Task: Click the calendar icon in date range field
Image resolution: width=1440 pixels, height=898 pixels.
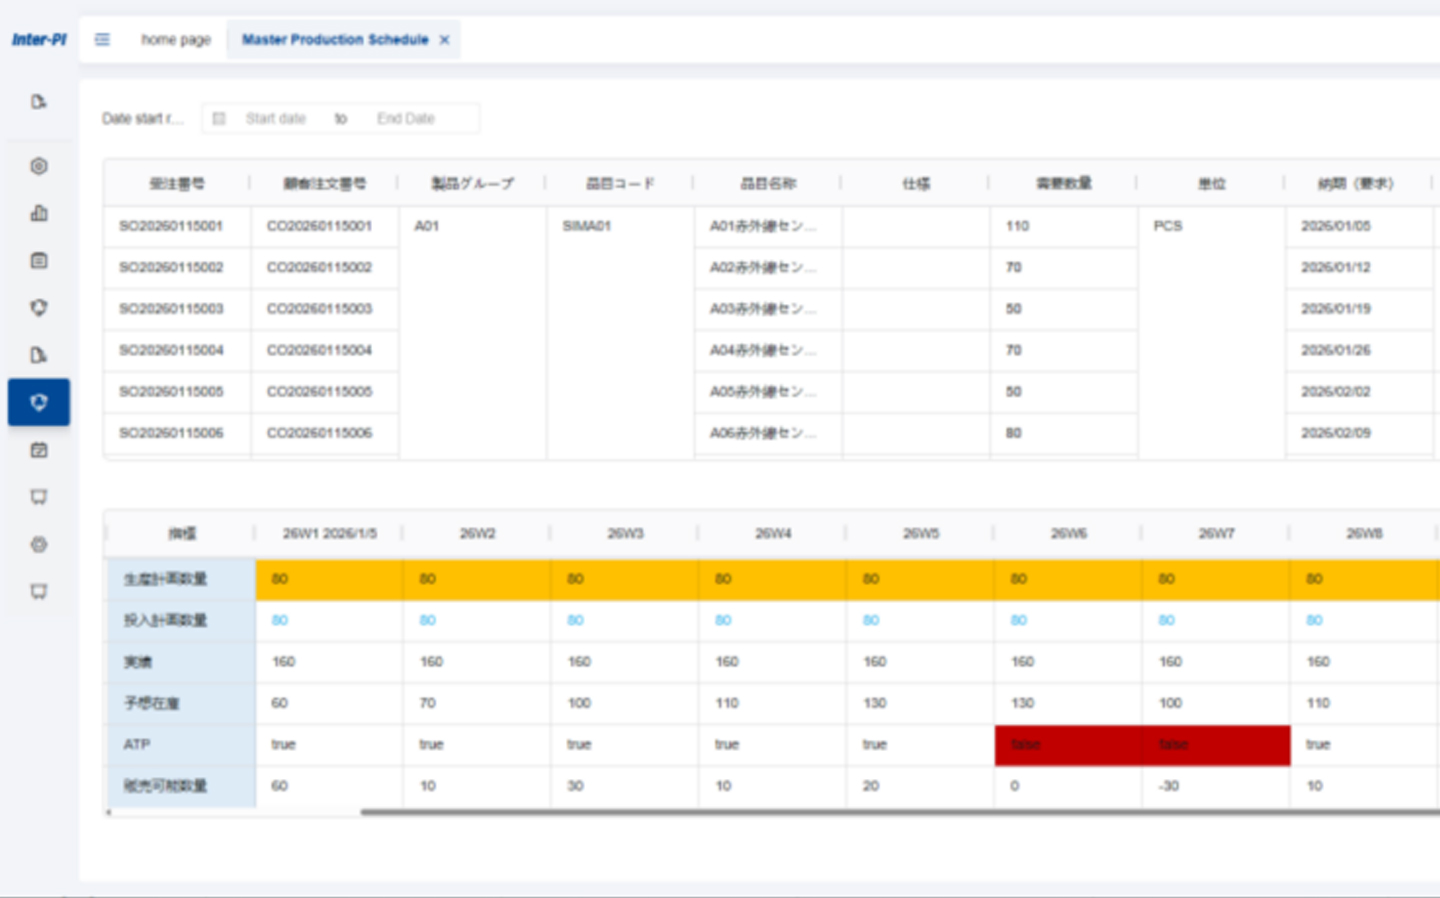Action: point(219,118)
